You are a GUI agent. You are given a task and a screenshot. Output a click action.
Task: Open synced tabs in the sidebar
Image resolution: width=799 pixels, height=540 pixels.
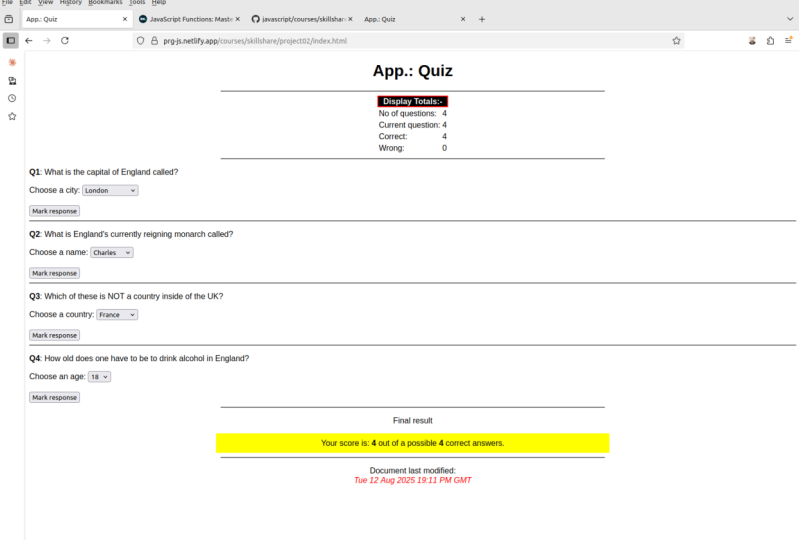12,80
